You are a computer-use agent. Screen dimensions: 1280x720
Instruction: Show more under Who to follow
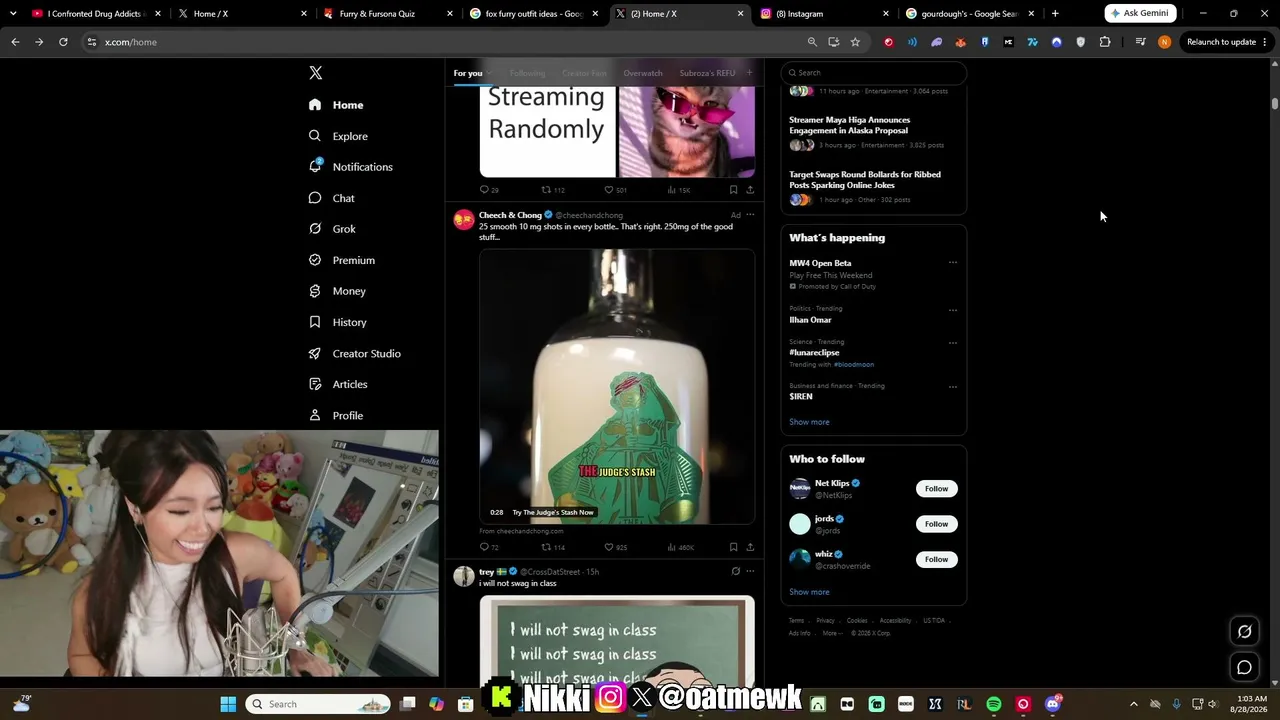pos(809,592)
